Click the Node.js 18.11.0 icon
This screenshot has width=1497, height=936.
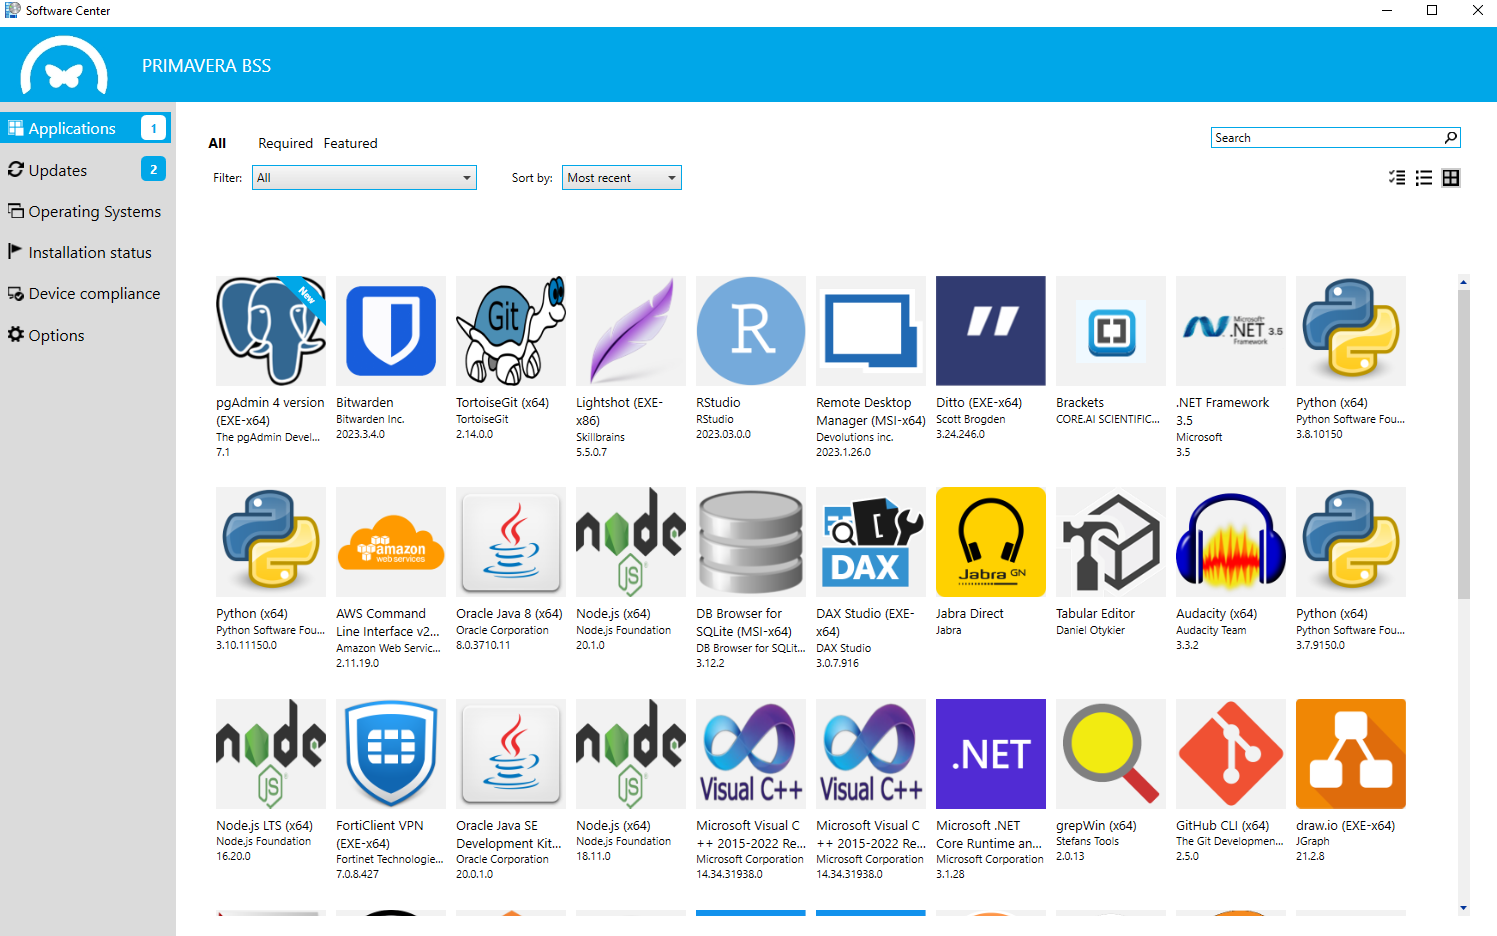coord(631,754)
